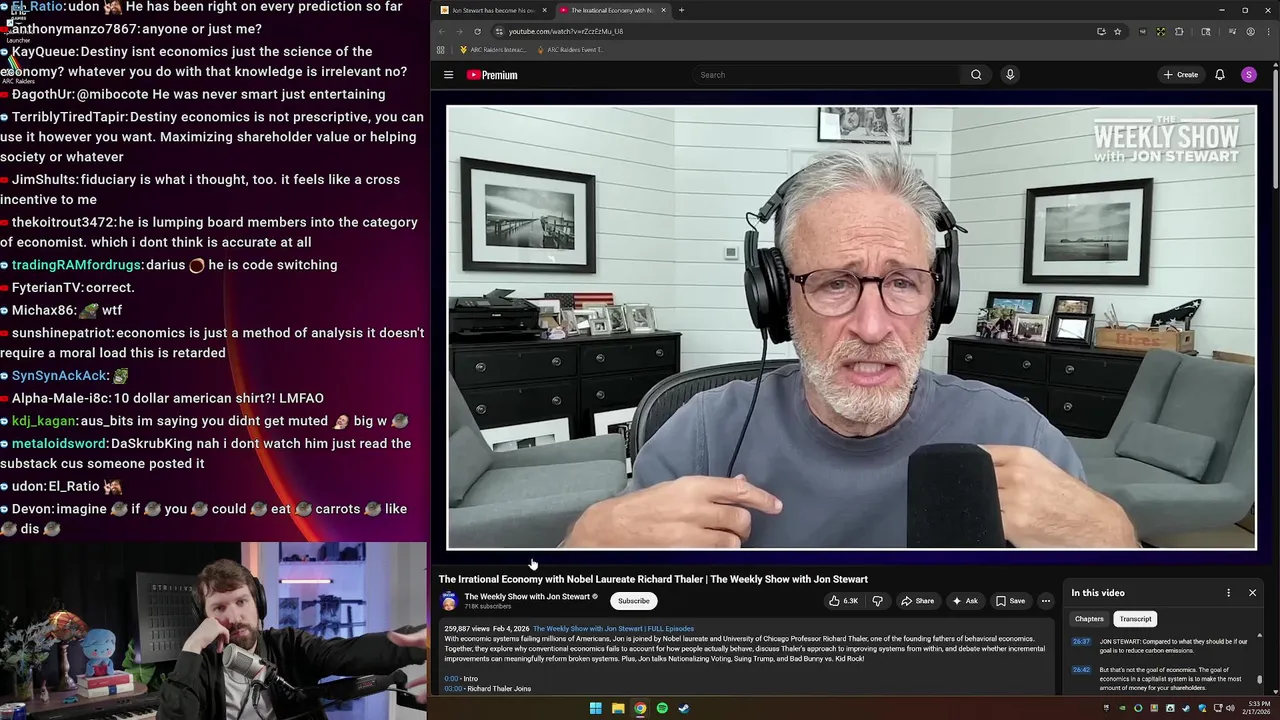
Task: Click the Ask button under the video
Action: [965, 601]
